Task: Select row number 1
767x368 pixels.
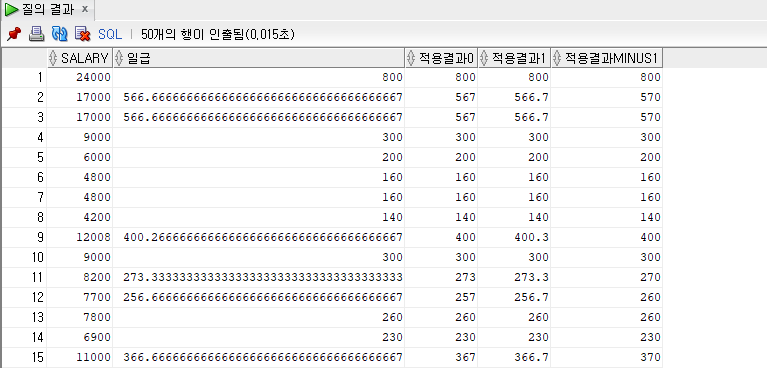Action: [x=24, y=77]
